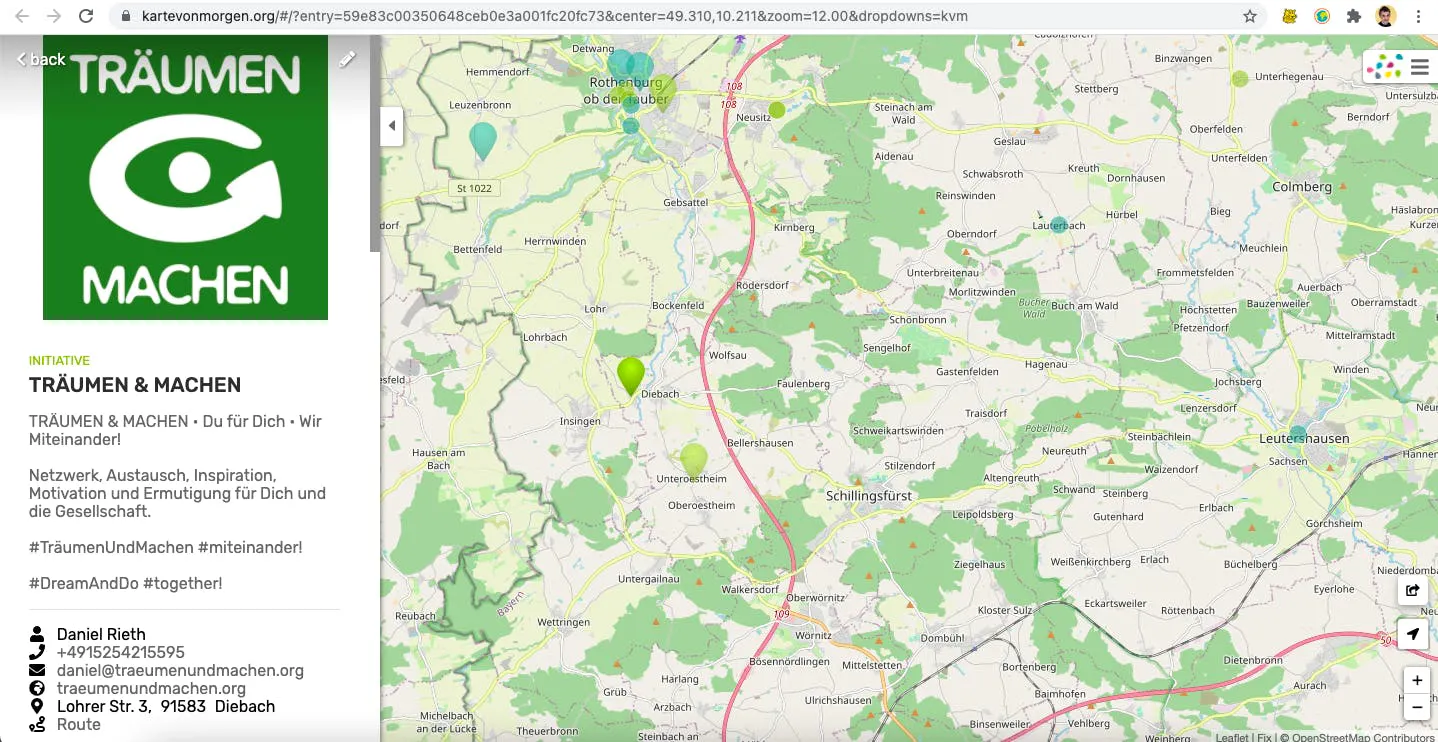
Task: Zoom out with the minus button
Action: (x=1416, y=707)
